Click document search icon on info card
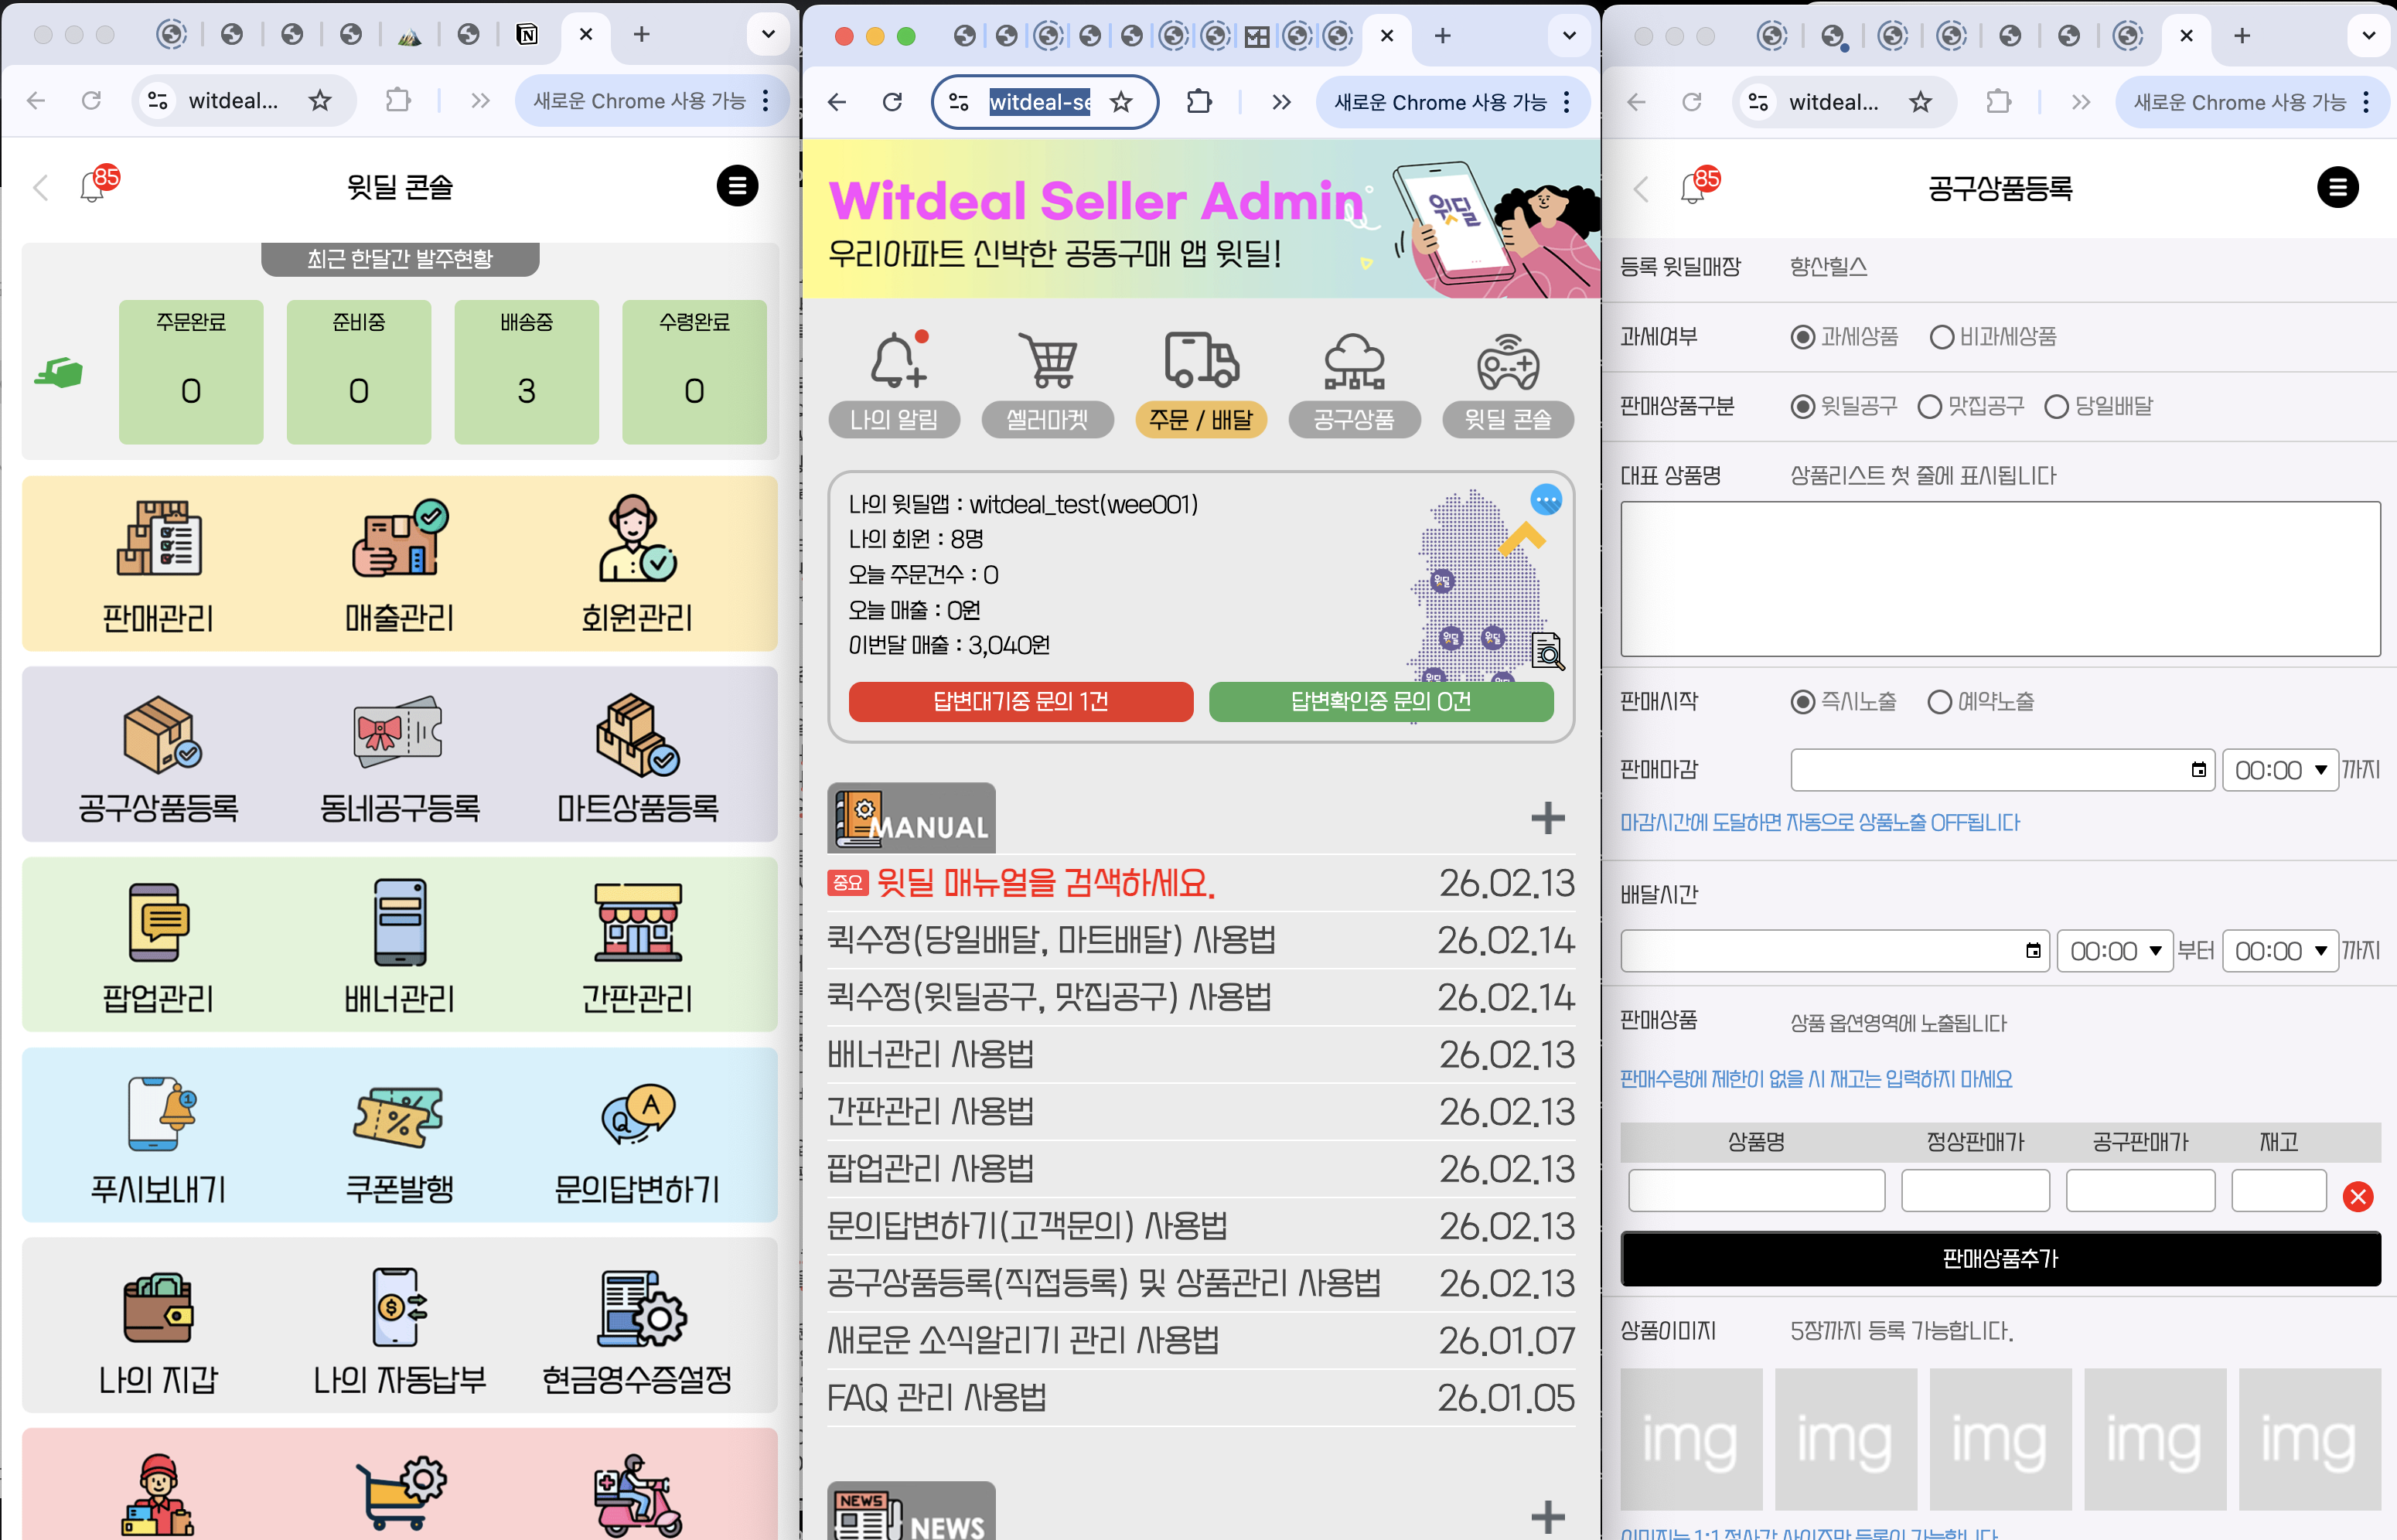2397x1540 pixels. click(1548, 651)
